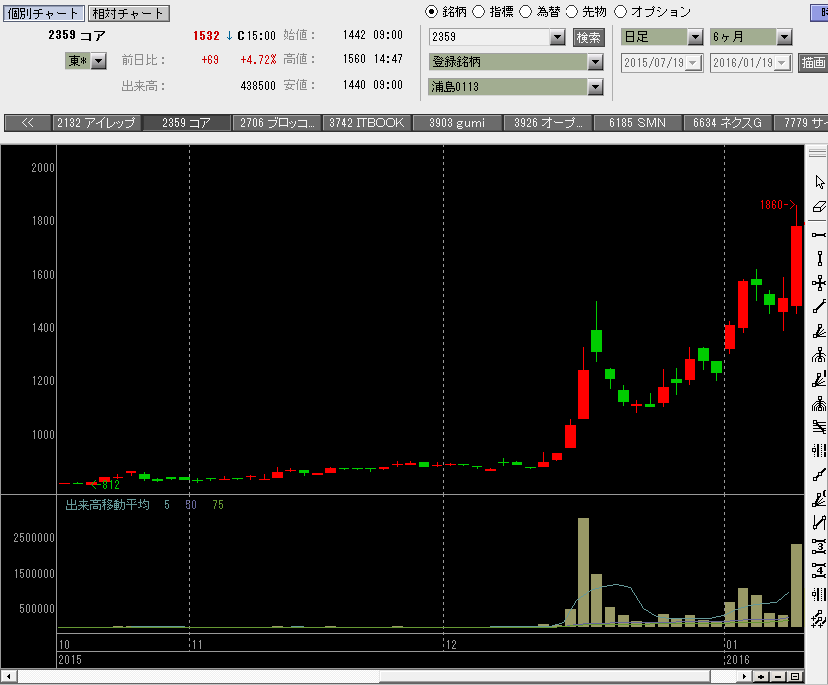Select the 2359 コア stock tab

click(186, 123)
